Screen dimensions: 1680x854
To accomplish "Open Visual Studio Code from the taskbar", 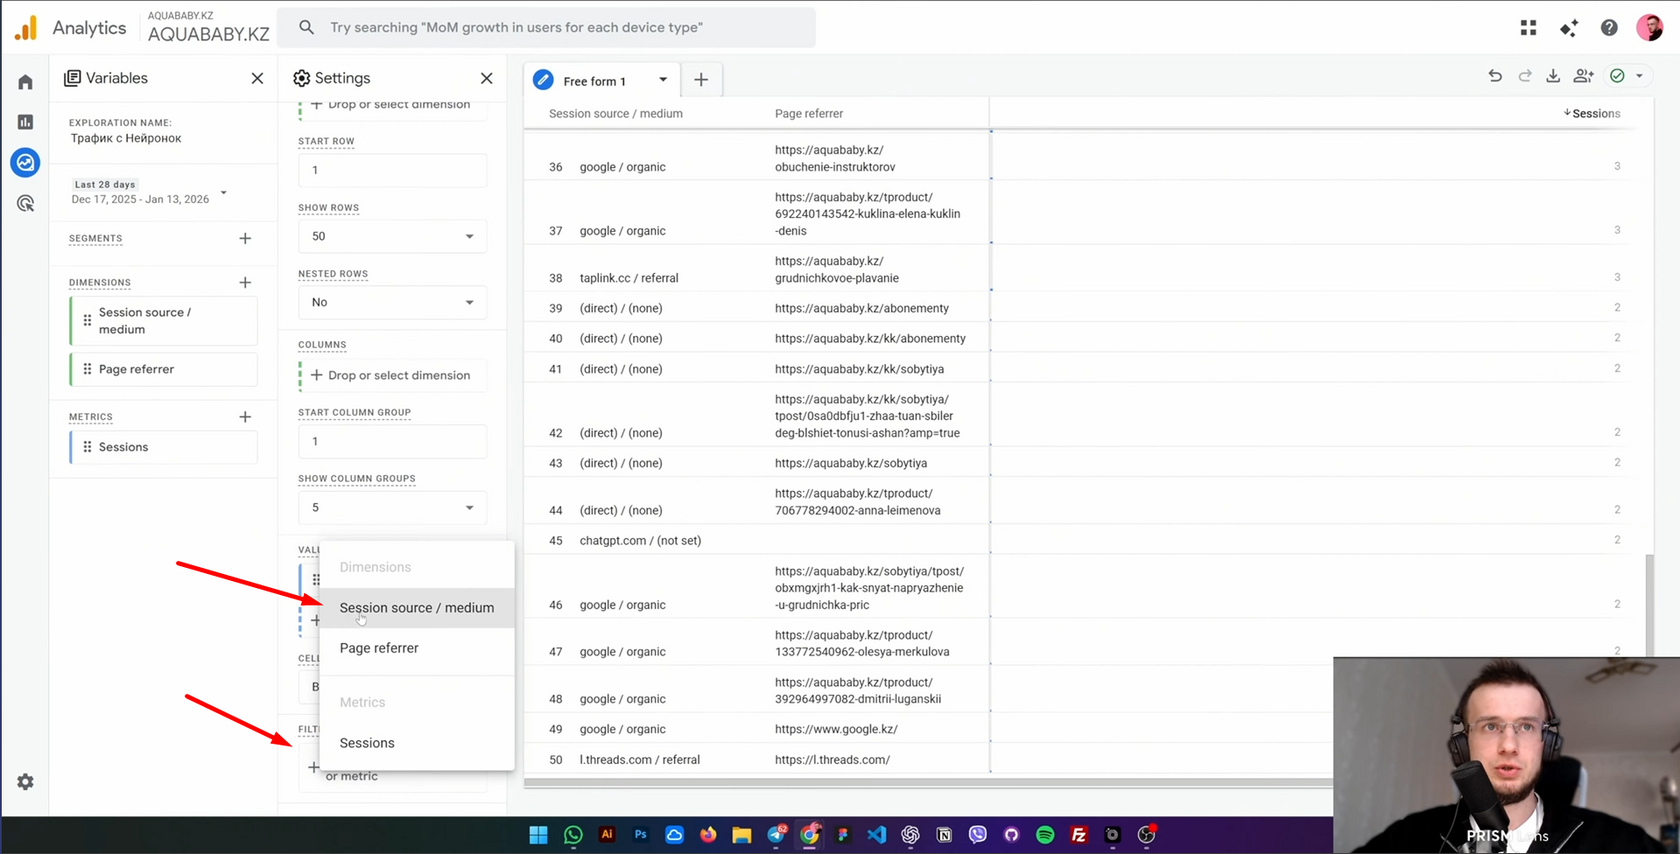I will click(877, 835).
